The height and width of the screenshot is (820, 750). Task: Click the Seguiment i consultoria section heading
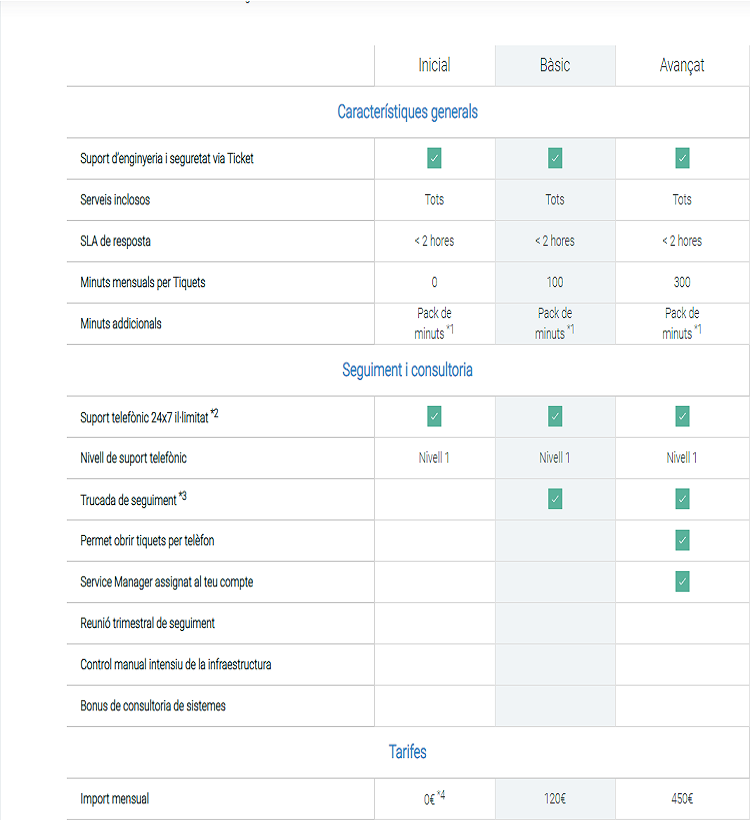pos(407,370)
